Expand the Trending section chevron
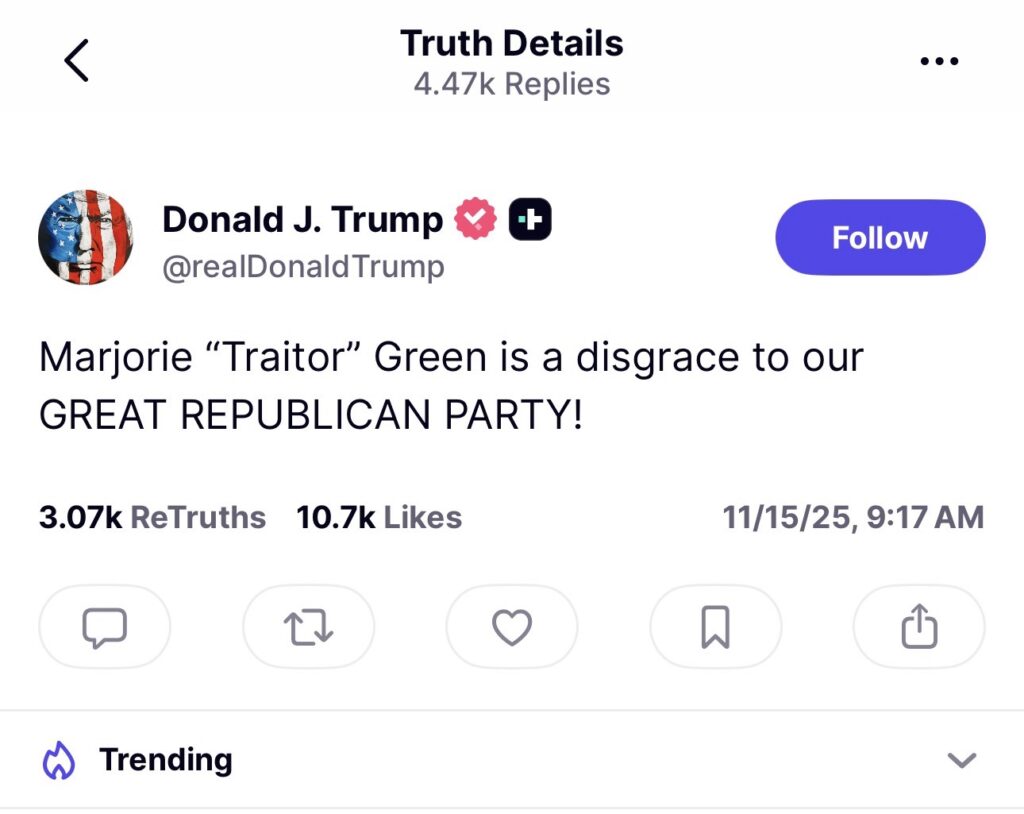This screenshot has height=814, width=1024. point(961,761)
